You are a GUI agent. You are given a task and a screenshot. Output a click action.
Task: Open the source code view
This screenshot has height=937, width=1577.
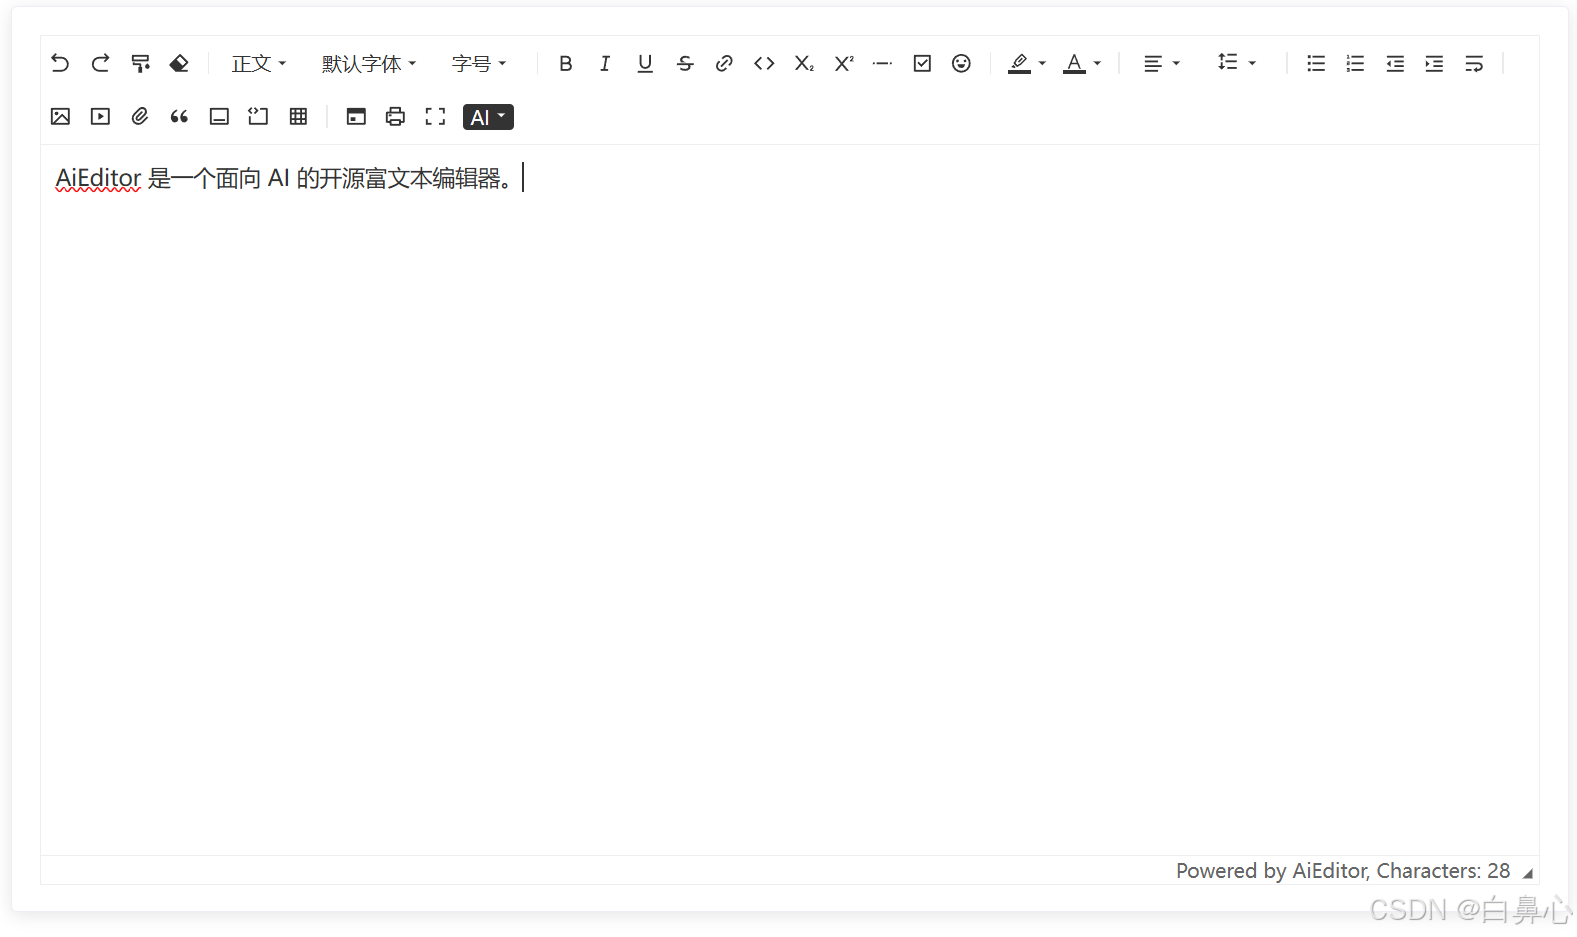click(356, 116)
